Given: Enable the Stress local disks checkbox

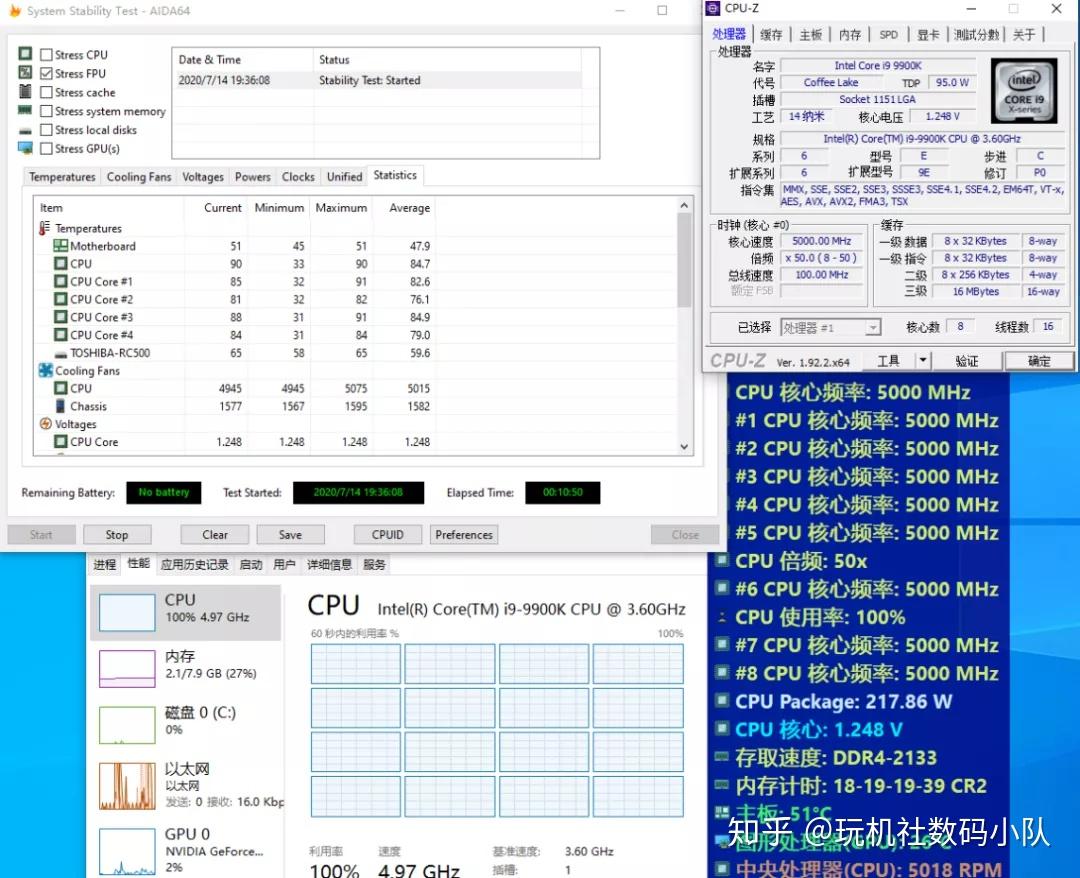Looking at the screenshot, I should 46,129.
